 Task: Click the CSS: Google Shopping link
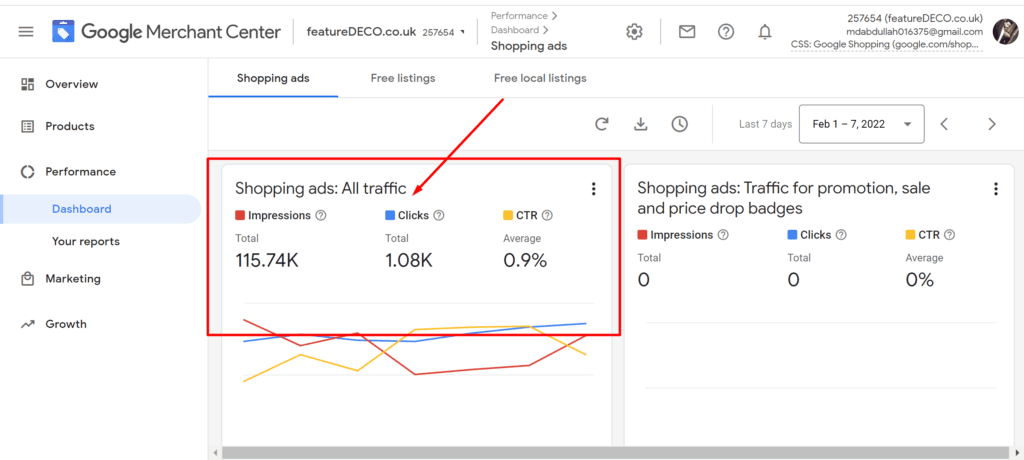884,45
